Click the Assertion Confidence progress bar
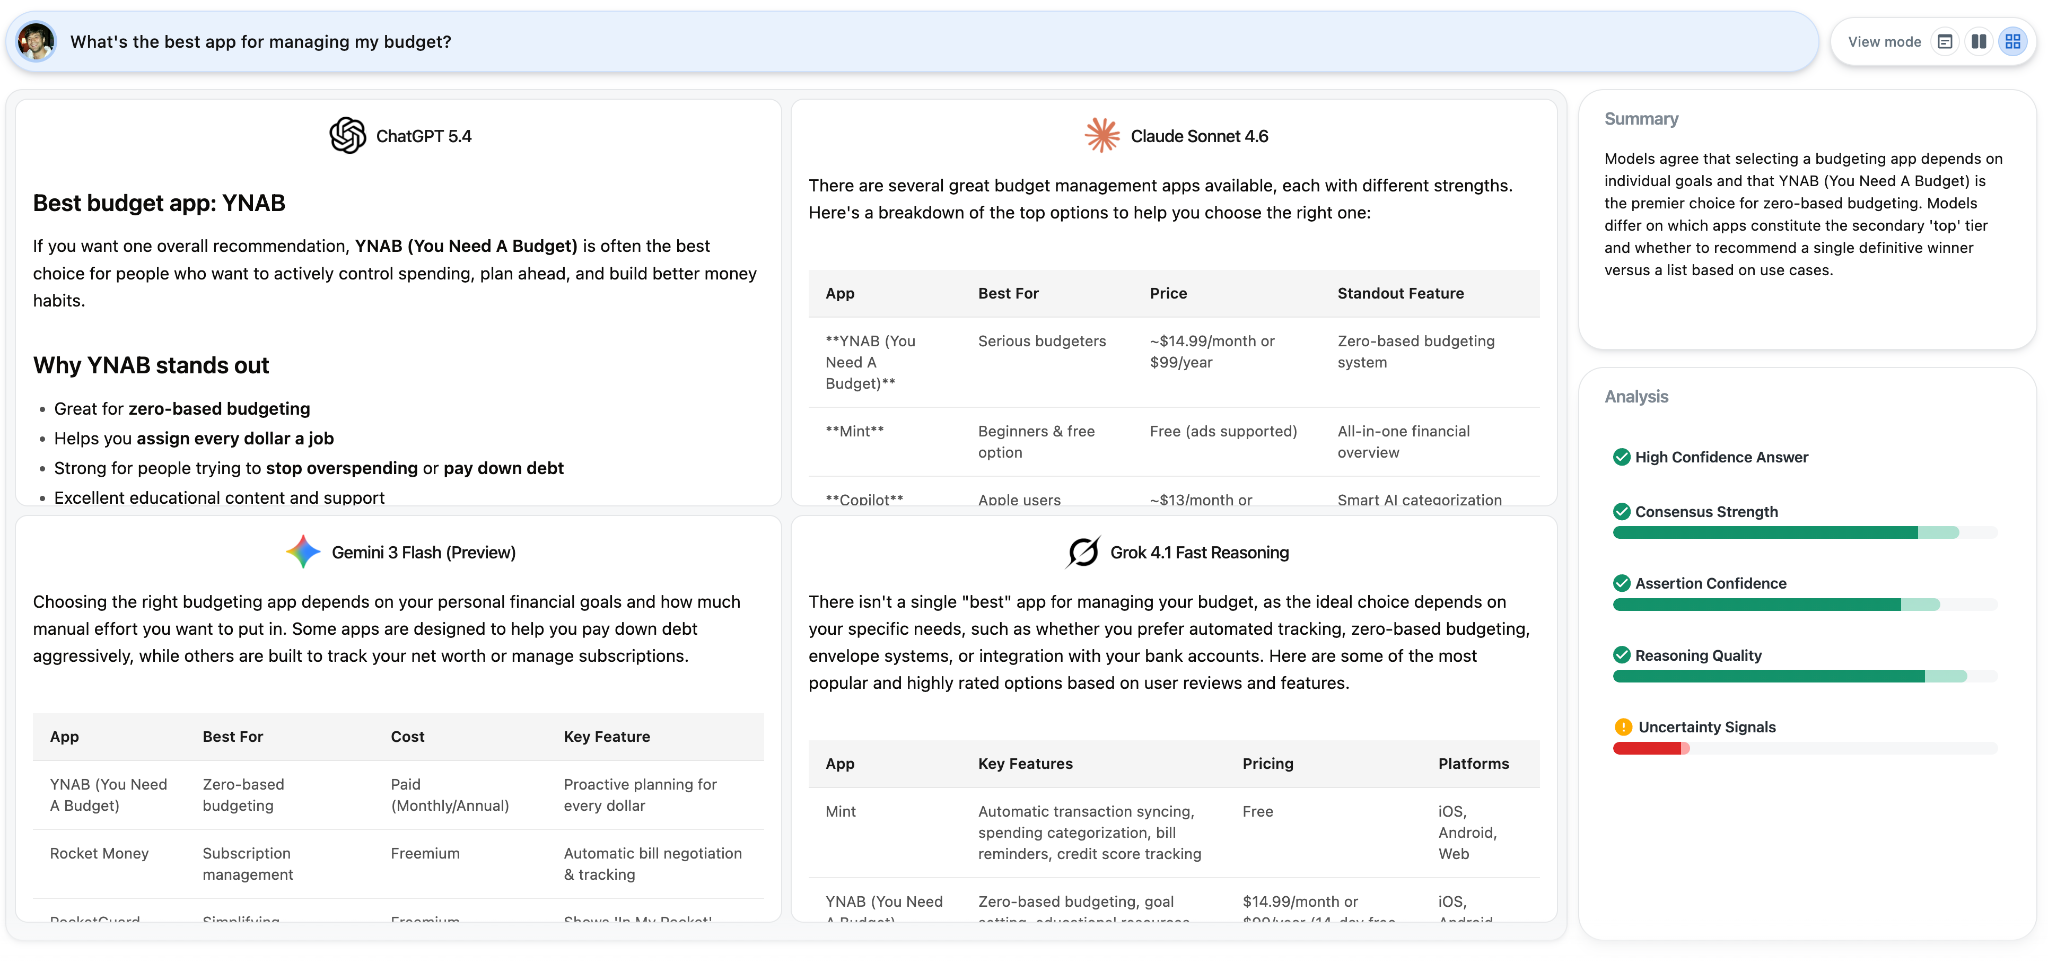Viewport: 2048px width, 961px height. [1805, 605]
